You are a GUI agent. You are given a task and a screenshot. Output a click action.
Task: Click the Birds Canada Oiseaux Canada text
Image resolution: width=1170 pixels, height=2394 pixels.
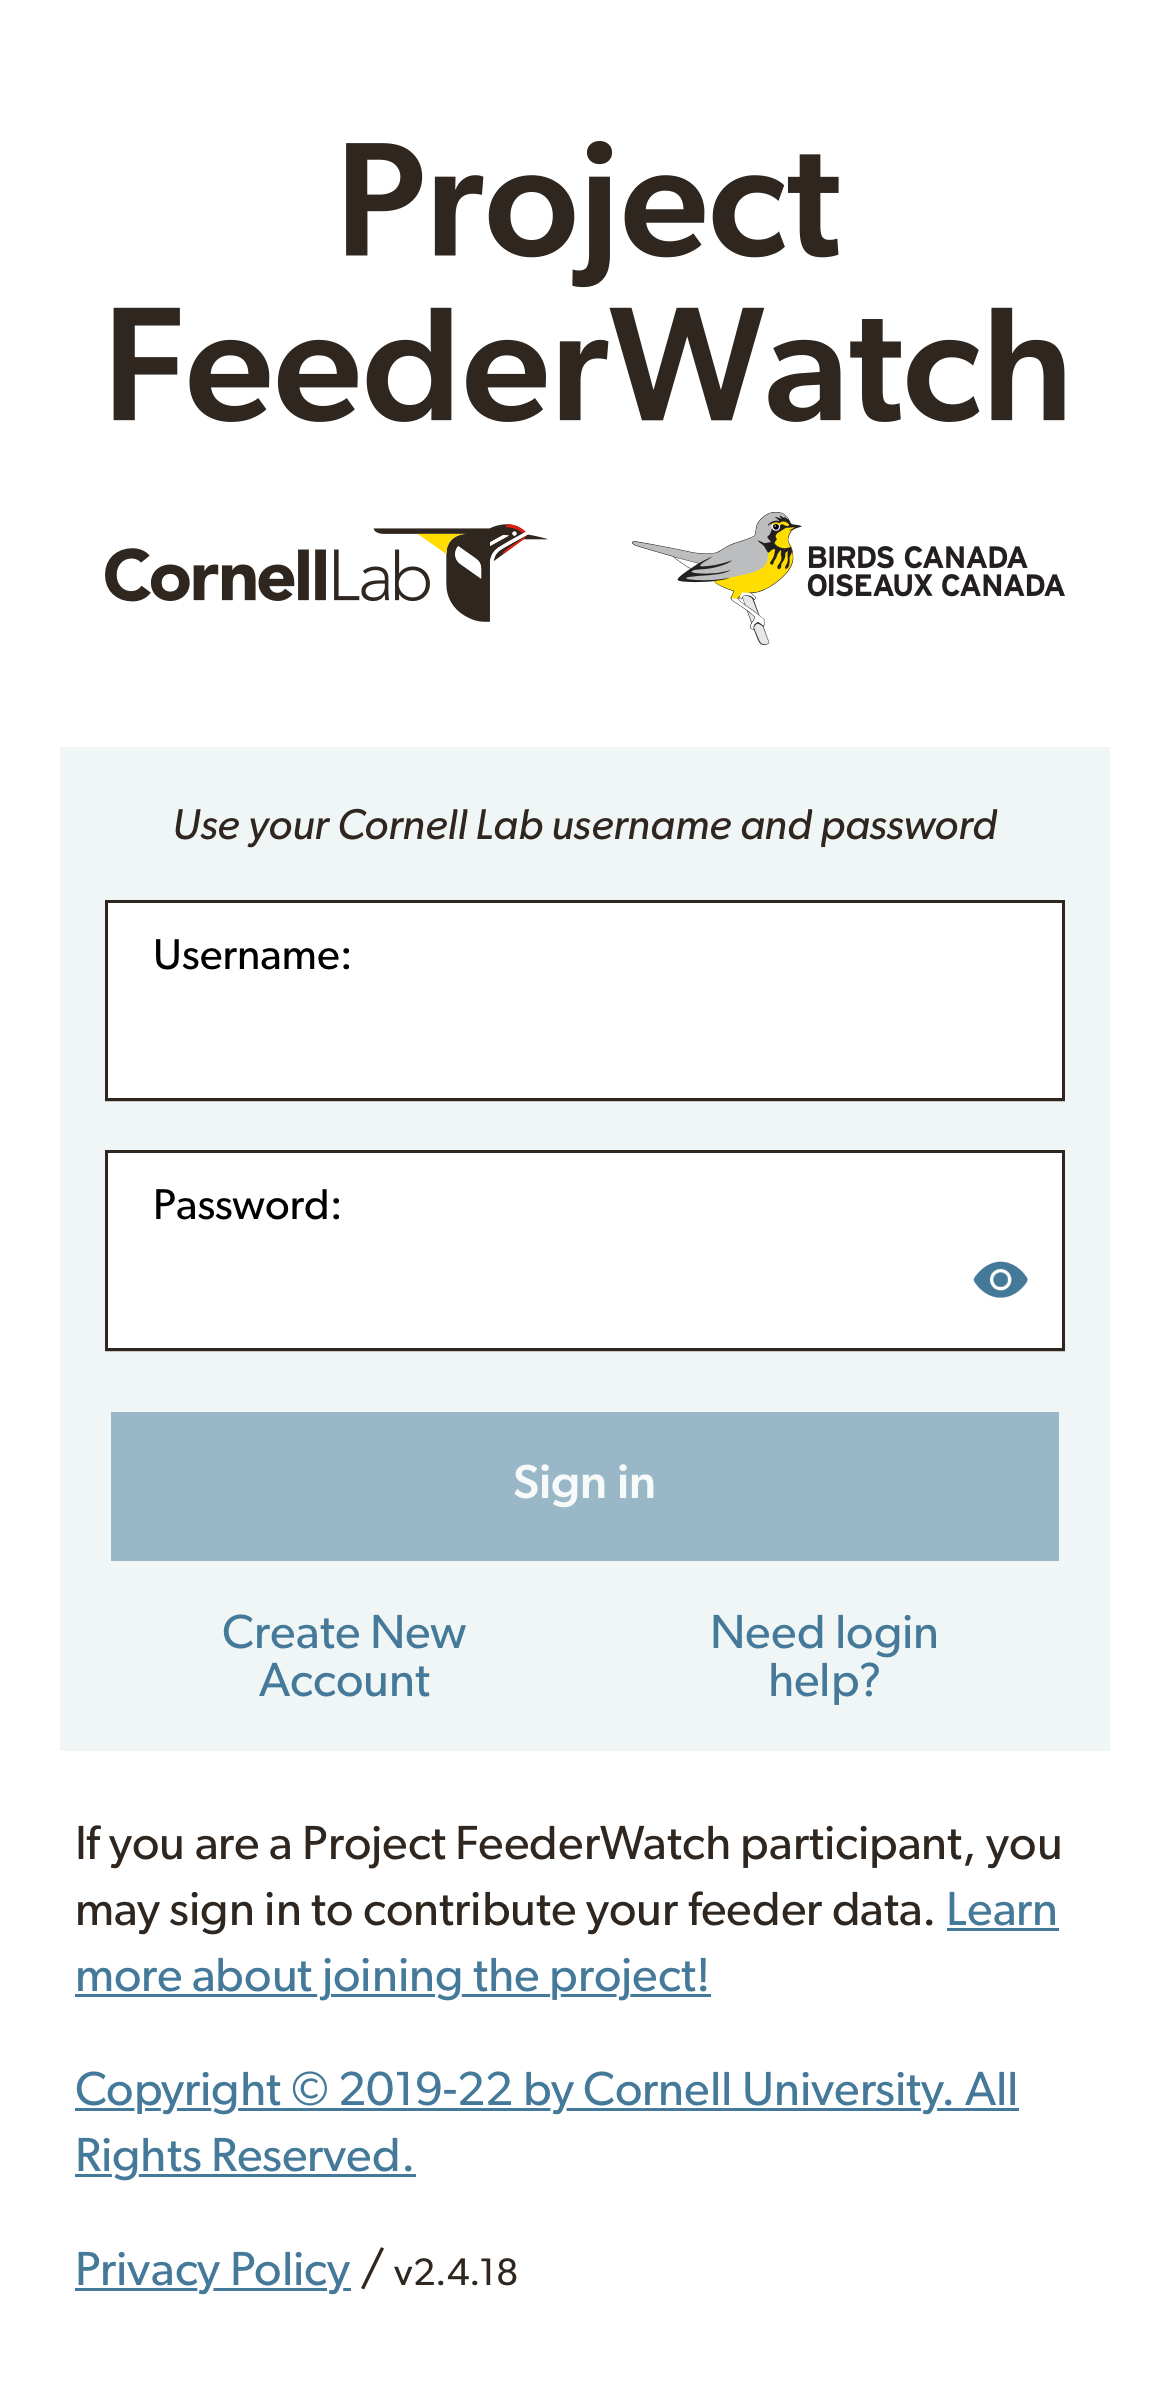tap(934, 572)
